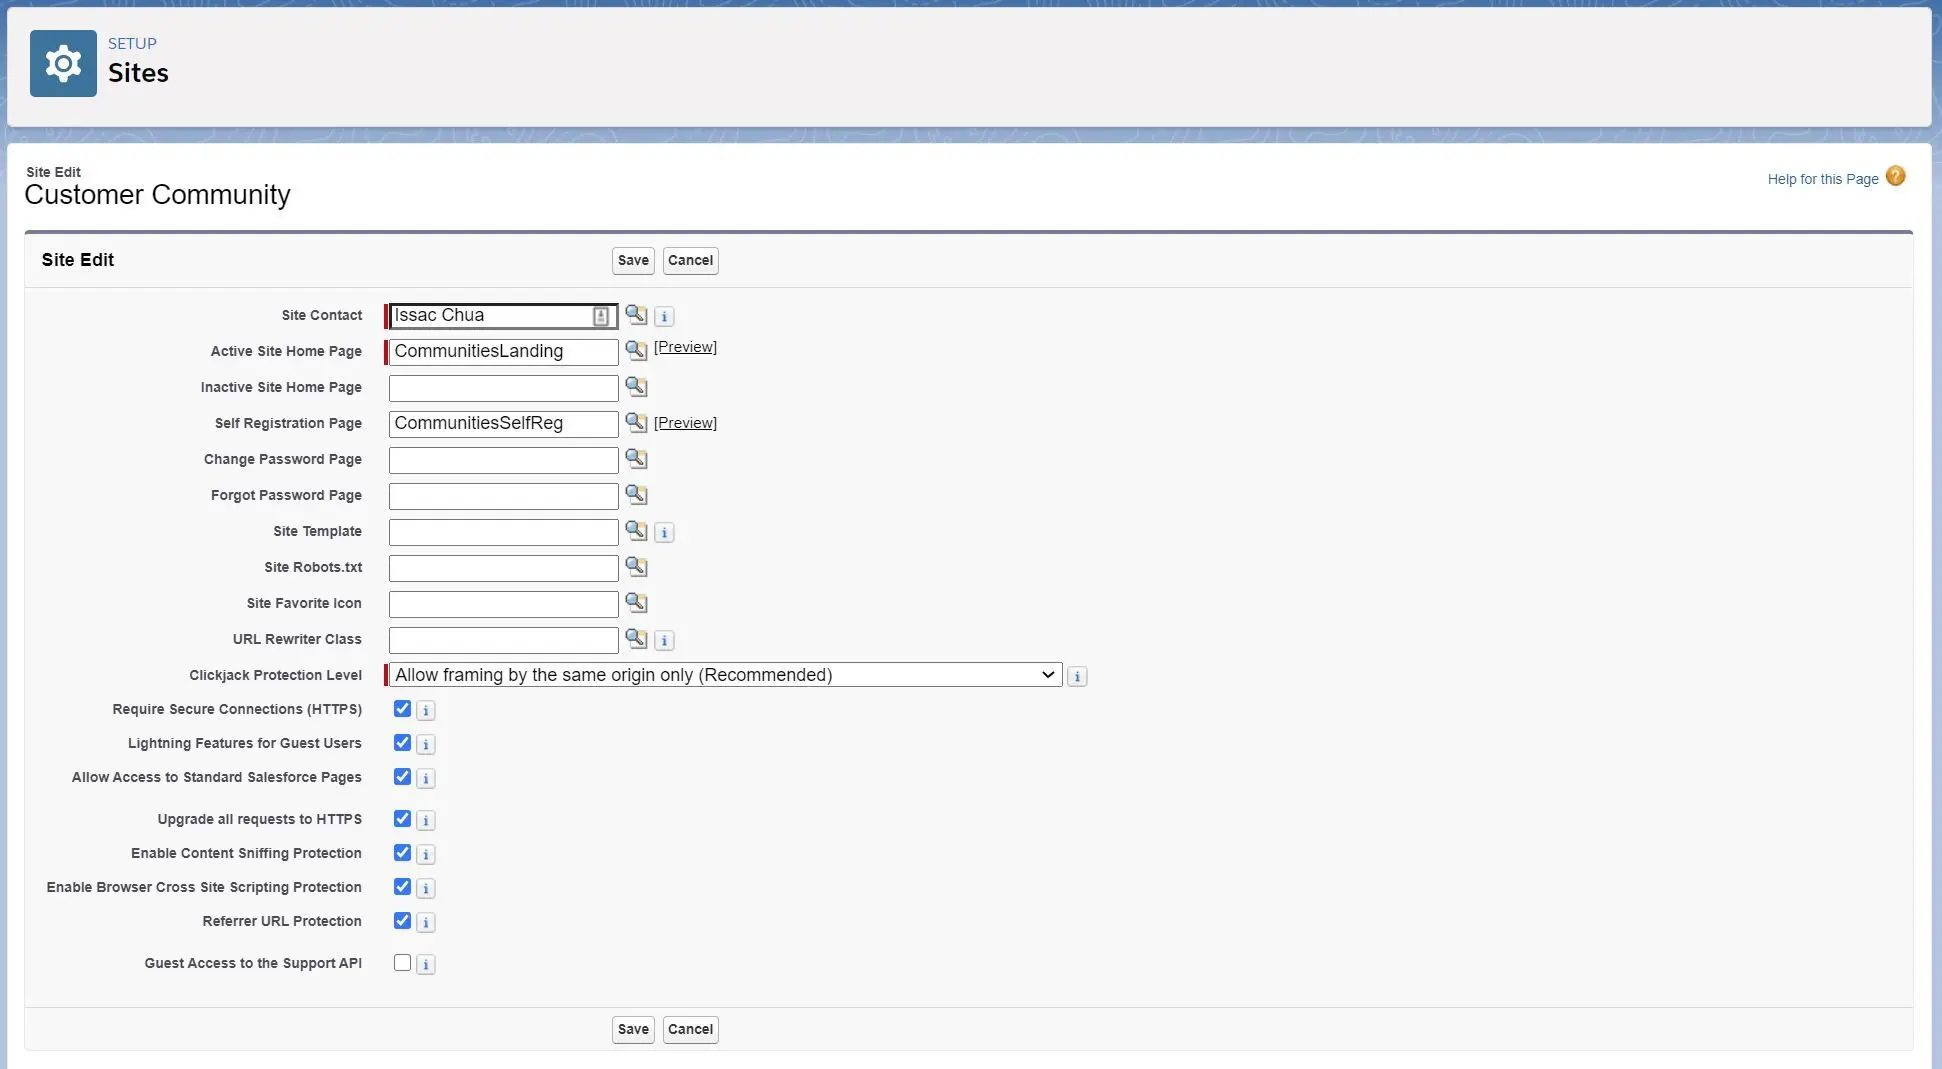1942x1069 pixels.
Task: Toggle Upgrade all requests to HTTPS checkbox
Action: click(402, 819)
